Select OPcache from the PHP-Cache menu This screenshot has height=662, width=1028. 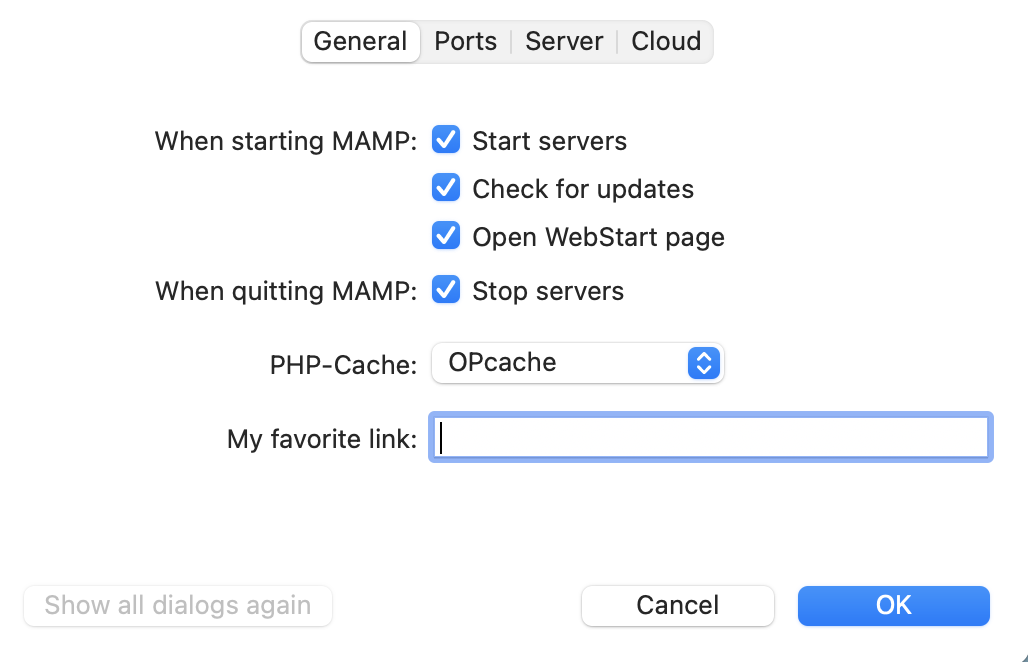577,363
